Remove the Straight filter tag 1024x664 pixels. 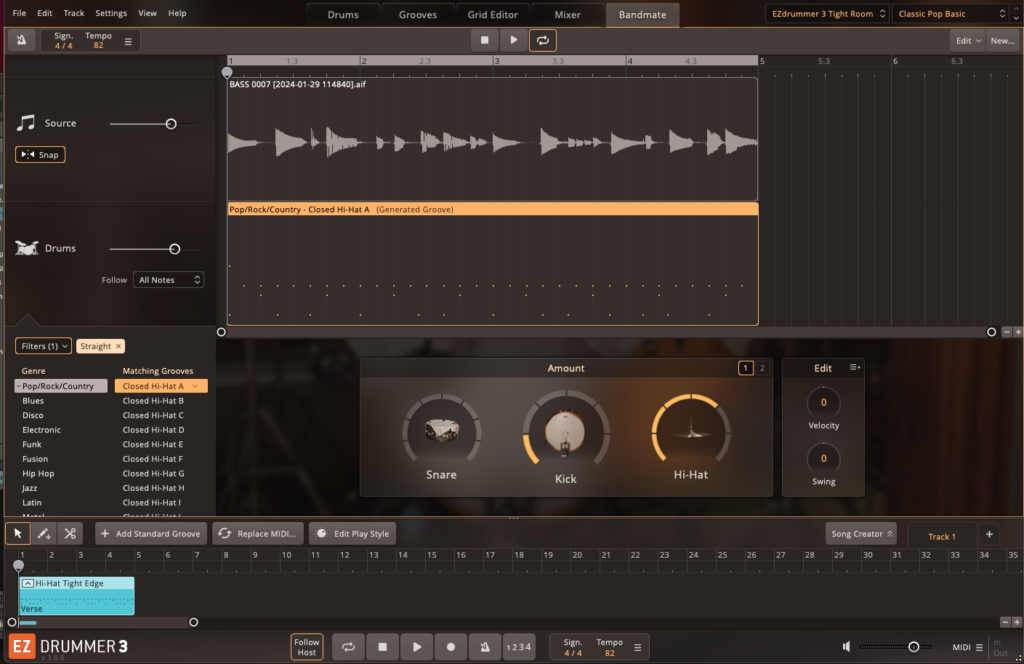[118, 346]
